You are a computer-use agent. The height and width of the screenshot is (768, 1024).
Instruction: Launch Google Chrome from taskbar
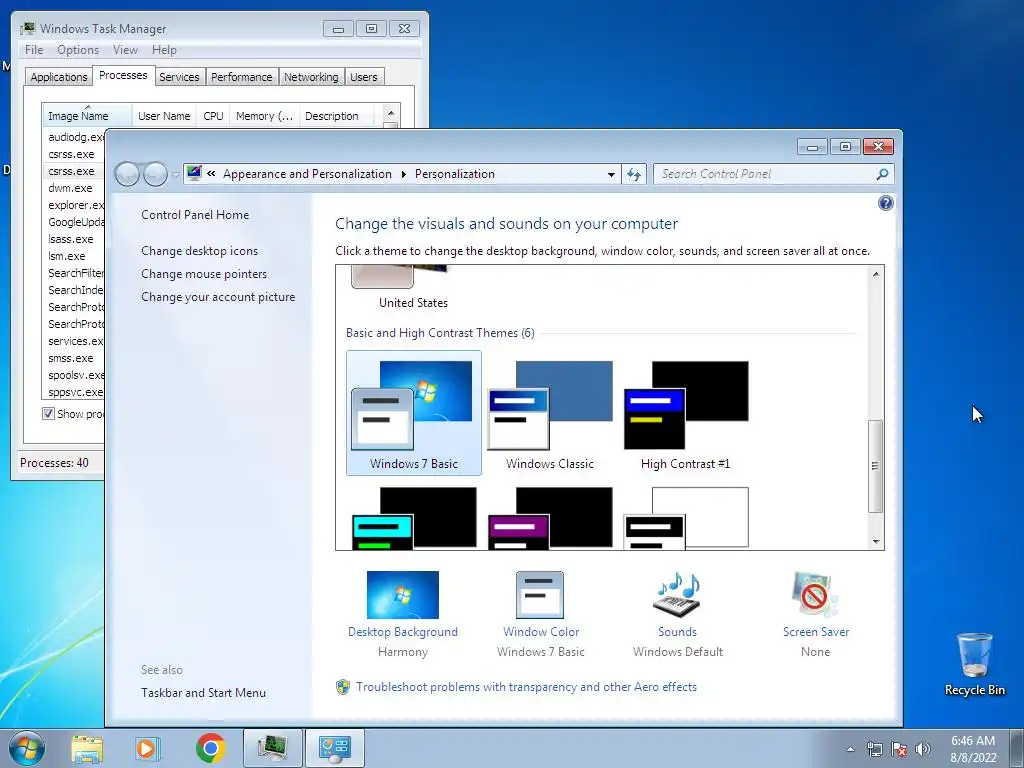[x=210, y=748]
